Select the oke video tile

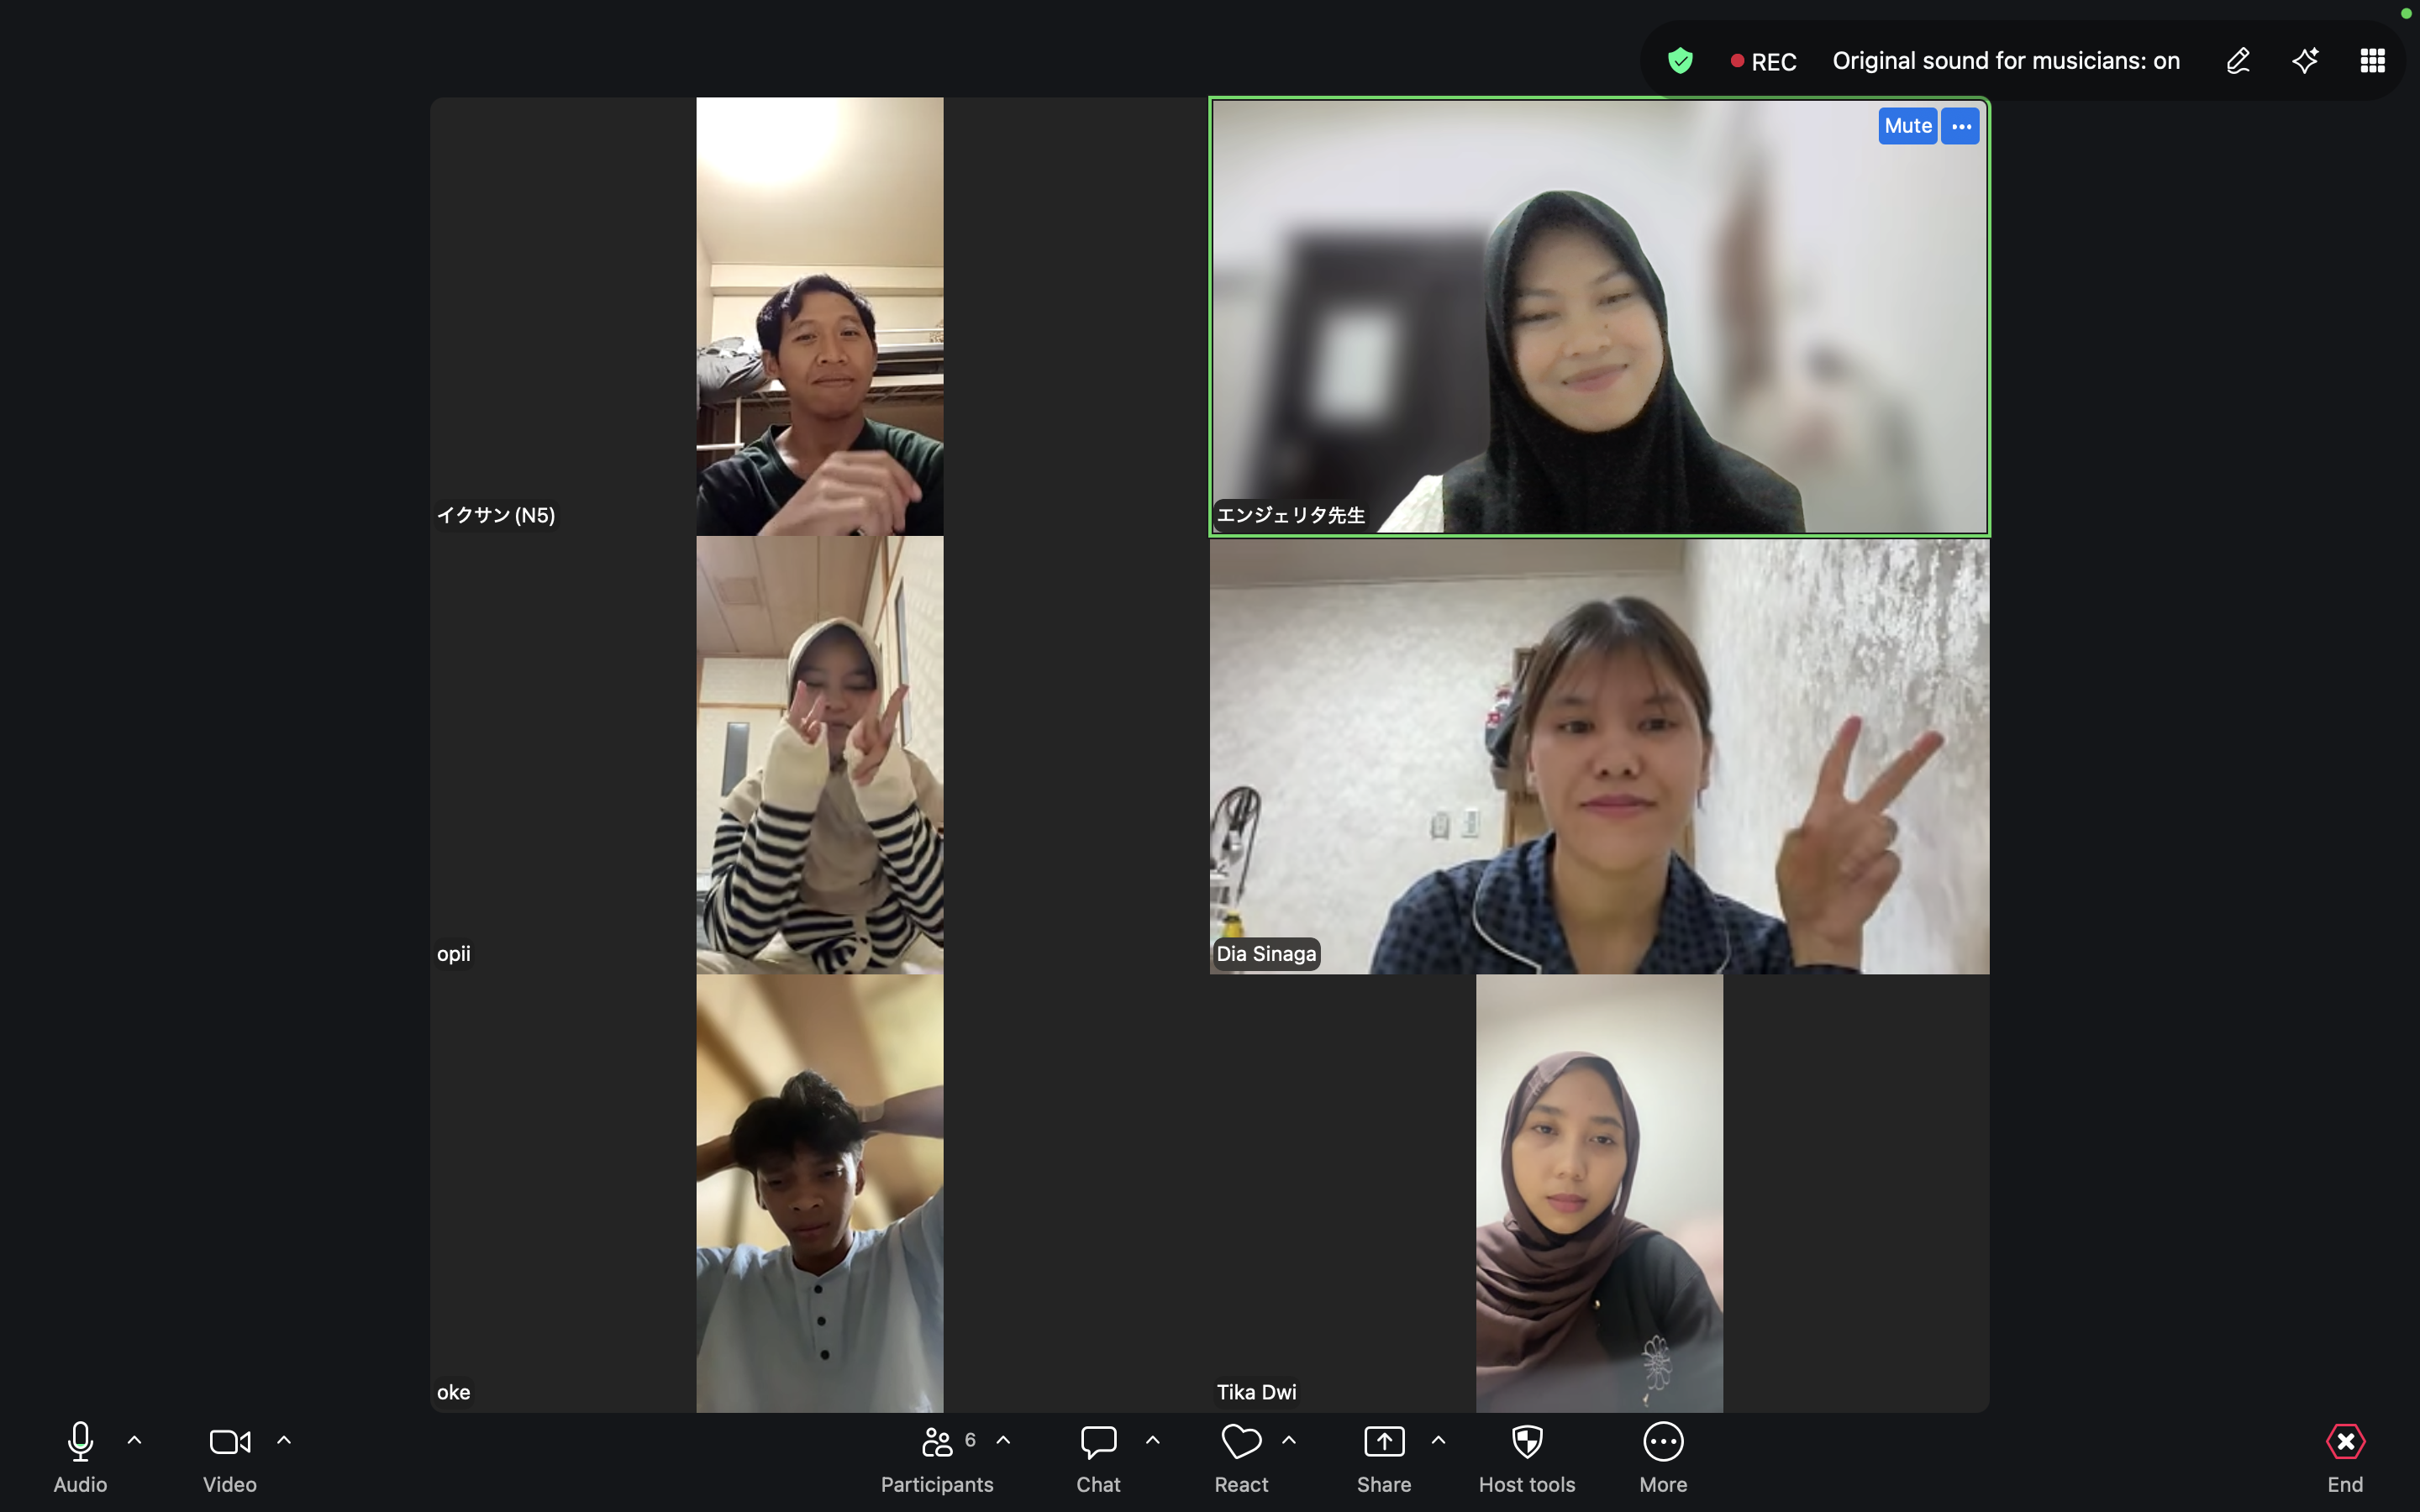(819, 1193)
